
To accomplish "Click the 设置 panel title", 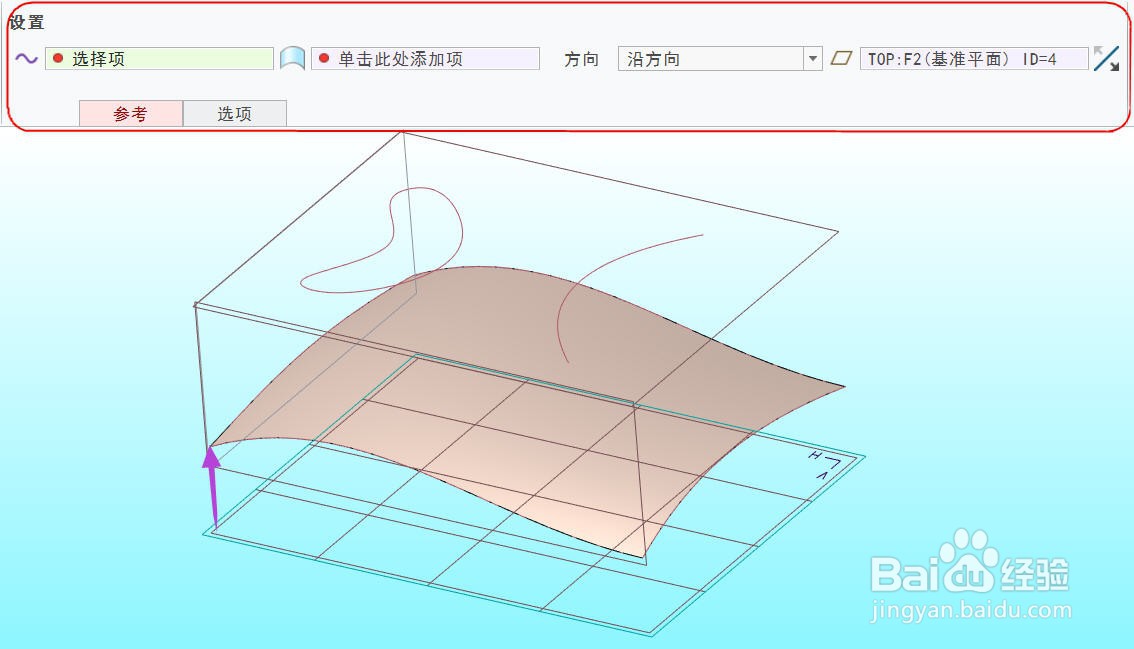I will pos(27,22).
